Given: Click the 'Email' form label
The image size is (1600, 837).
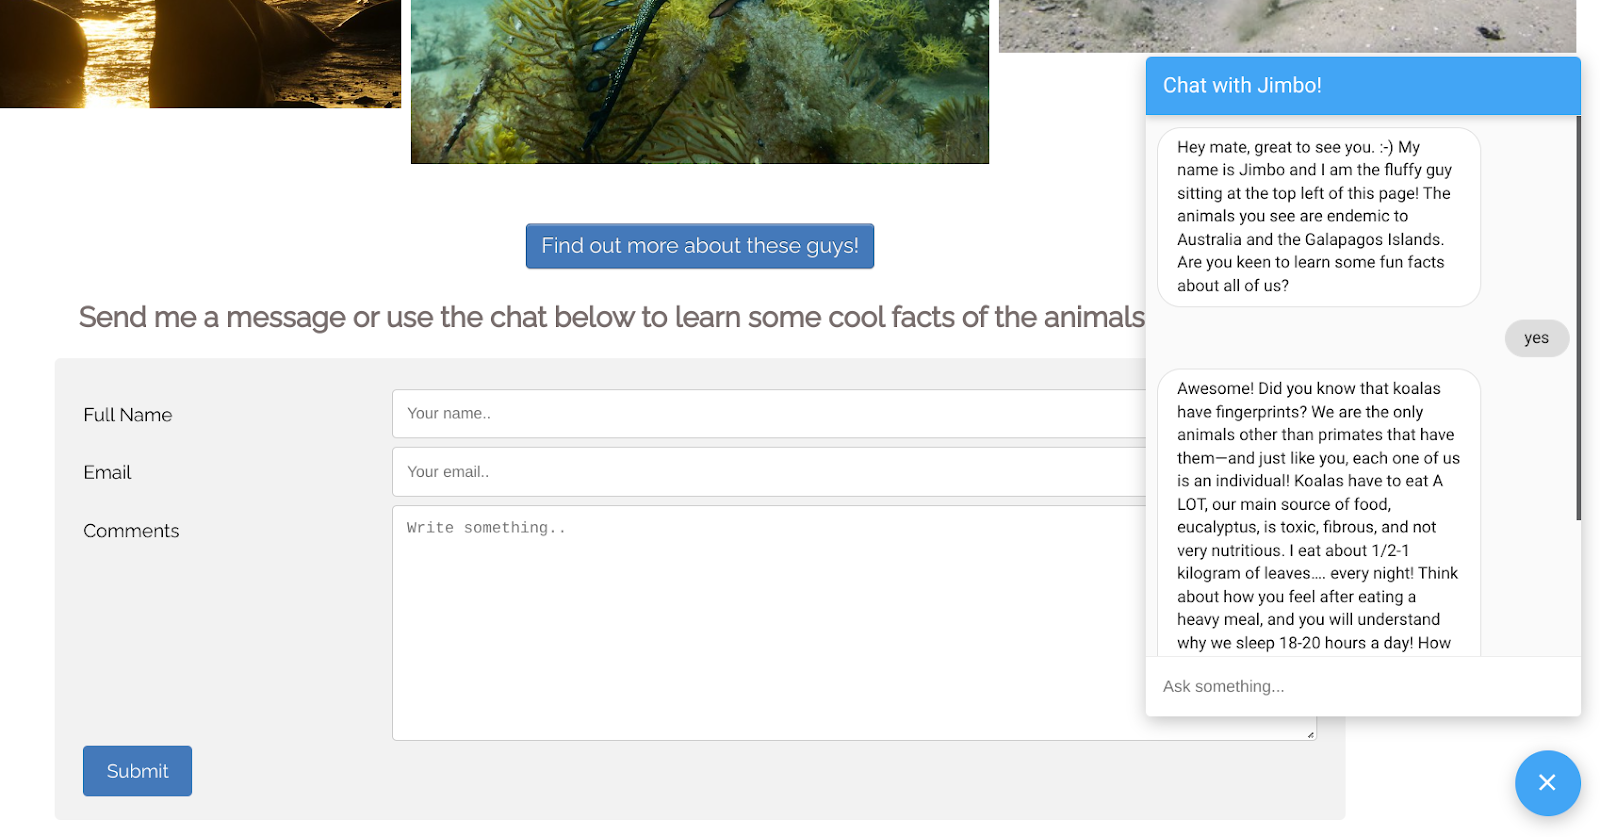Looking at the screenshot, I should pos(107,473).
